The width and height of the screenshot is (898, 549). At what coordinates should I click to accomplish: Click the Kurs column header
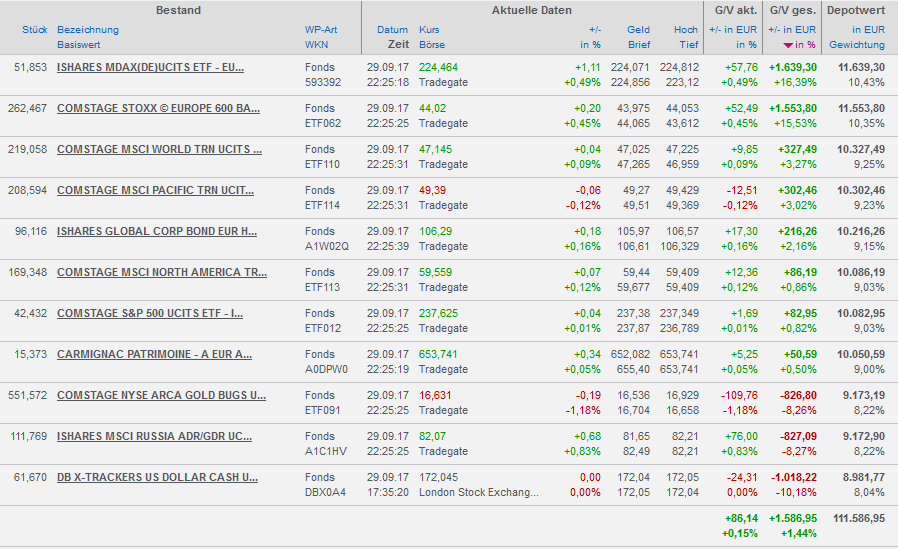pos(429,30)
